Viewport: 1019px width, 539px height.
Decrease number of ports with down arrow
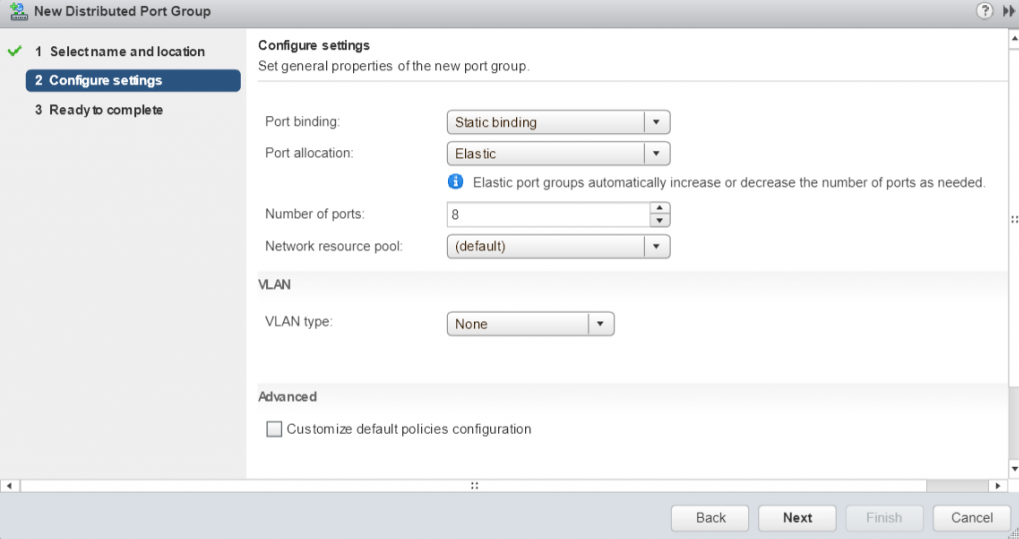(x=659, y=220)
